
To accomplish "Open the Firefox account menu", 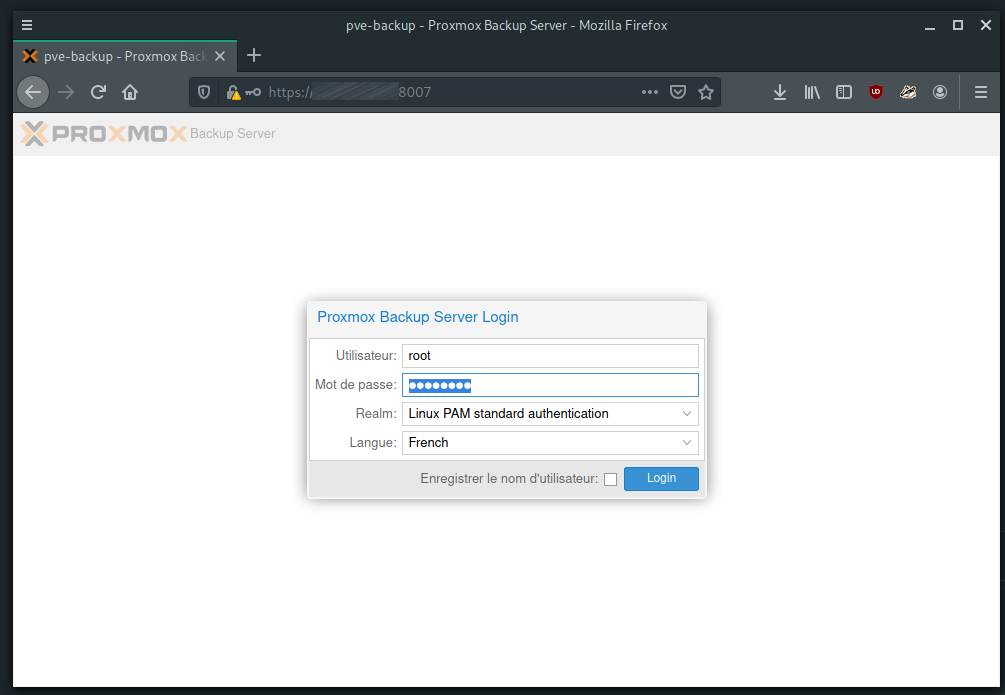I will [940, 92].
